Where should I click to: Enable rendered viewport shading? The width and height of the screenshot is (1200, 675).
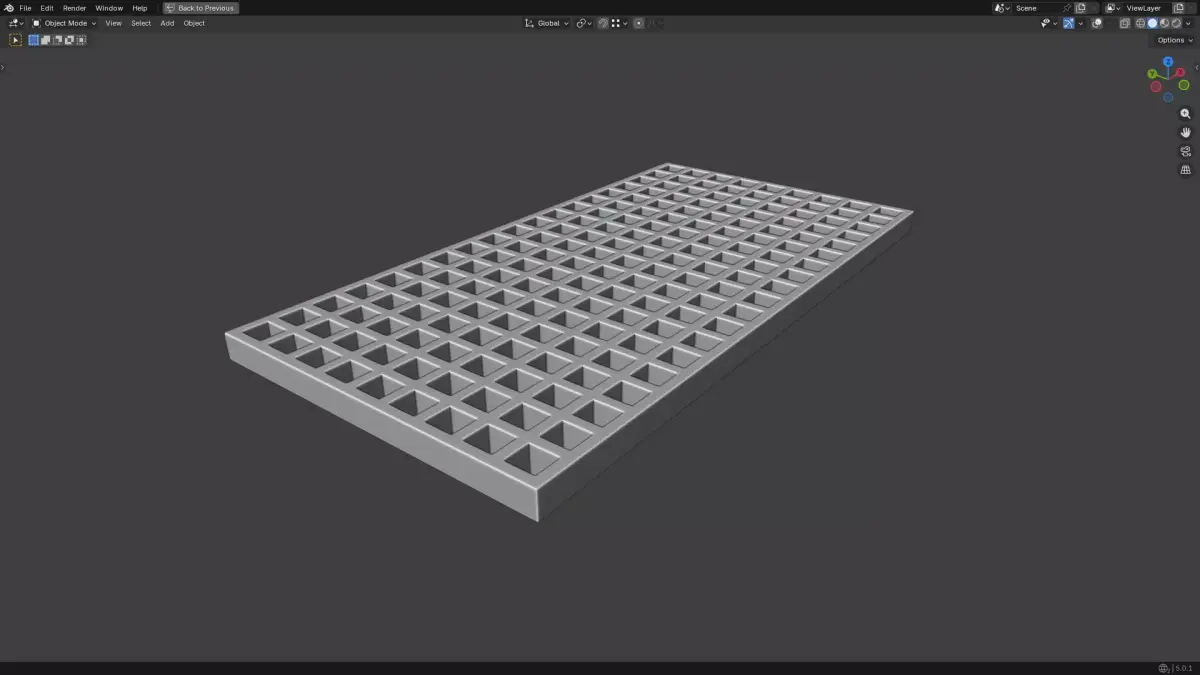1175,23
